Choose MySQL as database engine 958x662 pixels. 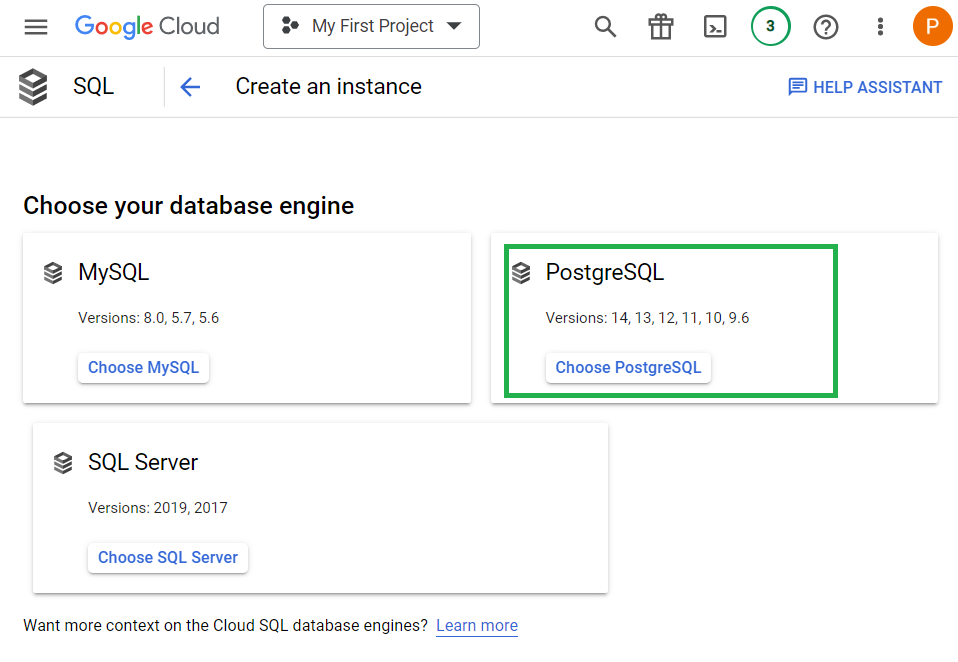click(144, 368)
